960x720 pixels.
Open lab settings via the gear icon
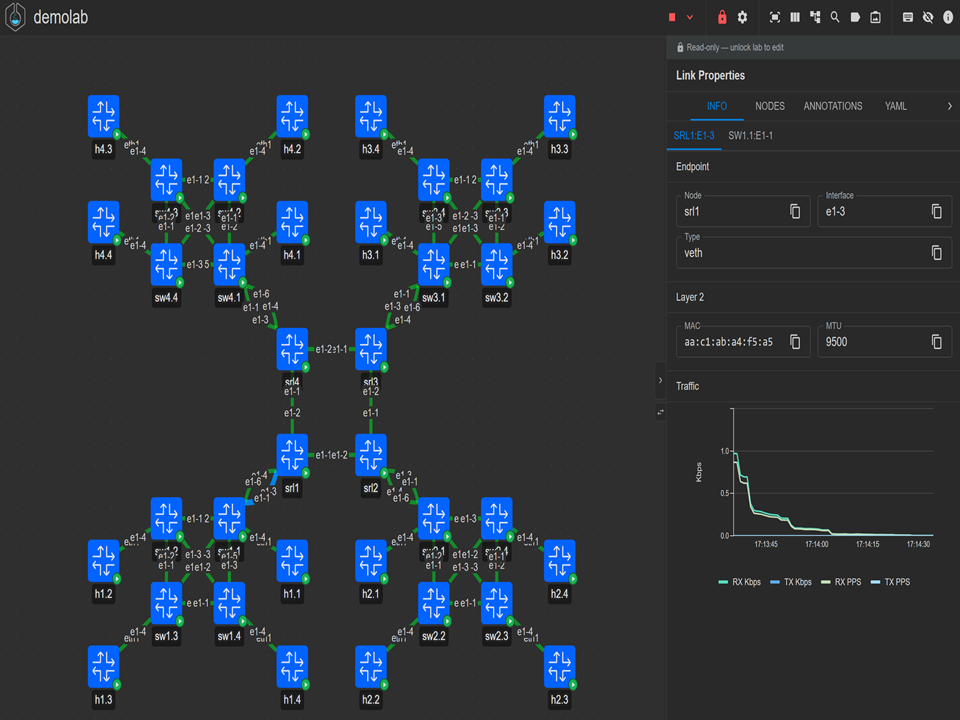[x=742, y=17]
